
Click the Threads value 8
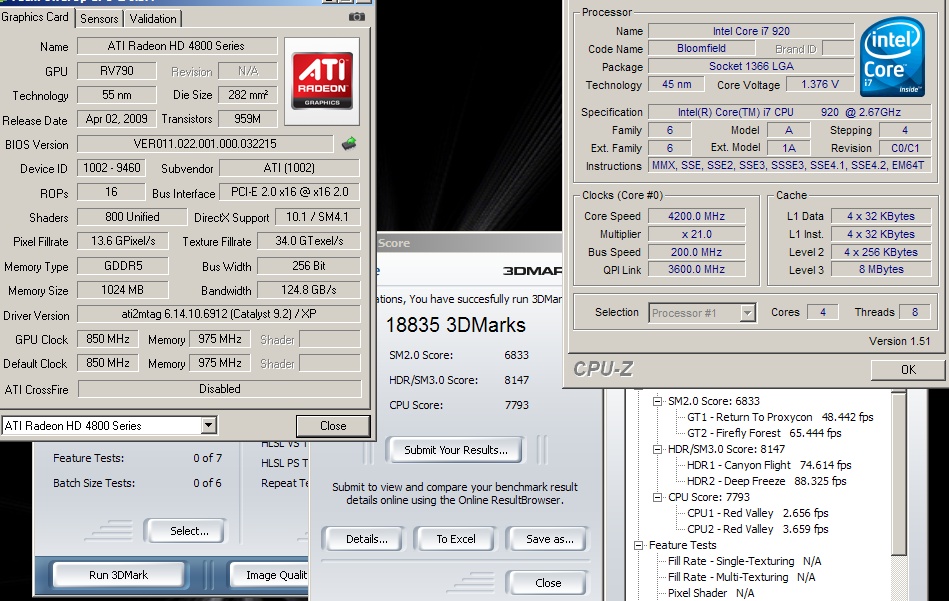coord(915,312)
